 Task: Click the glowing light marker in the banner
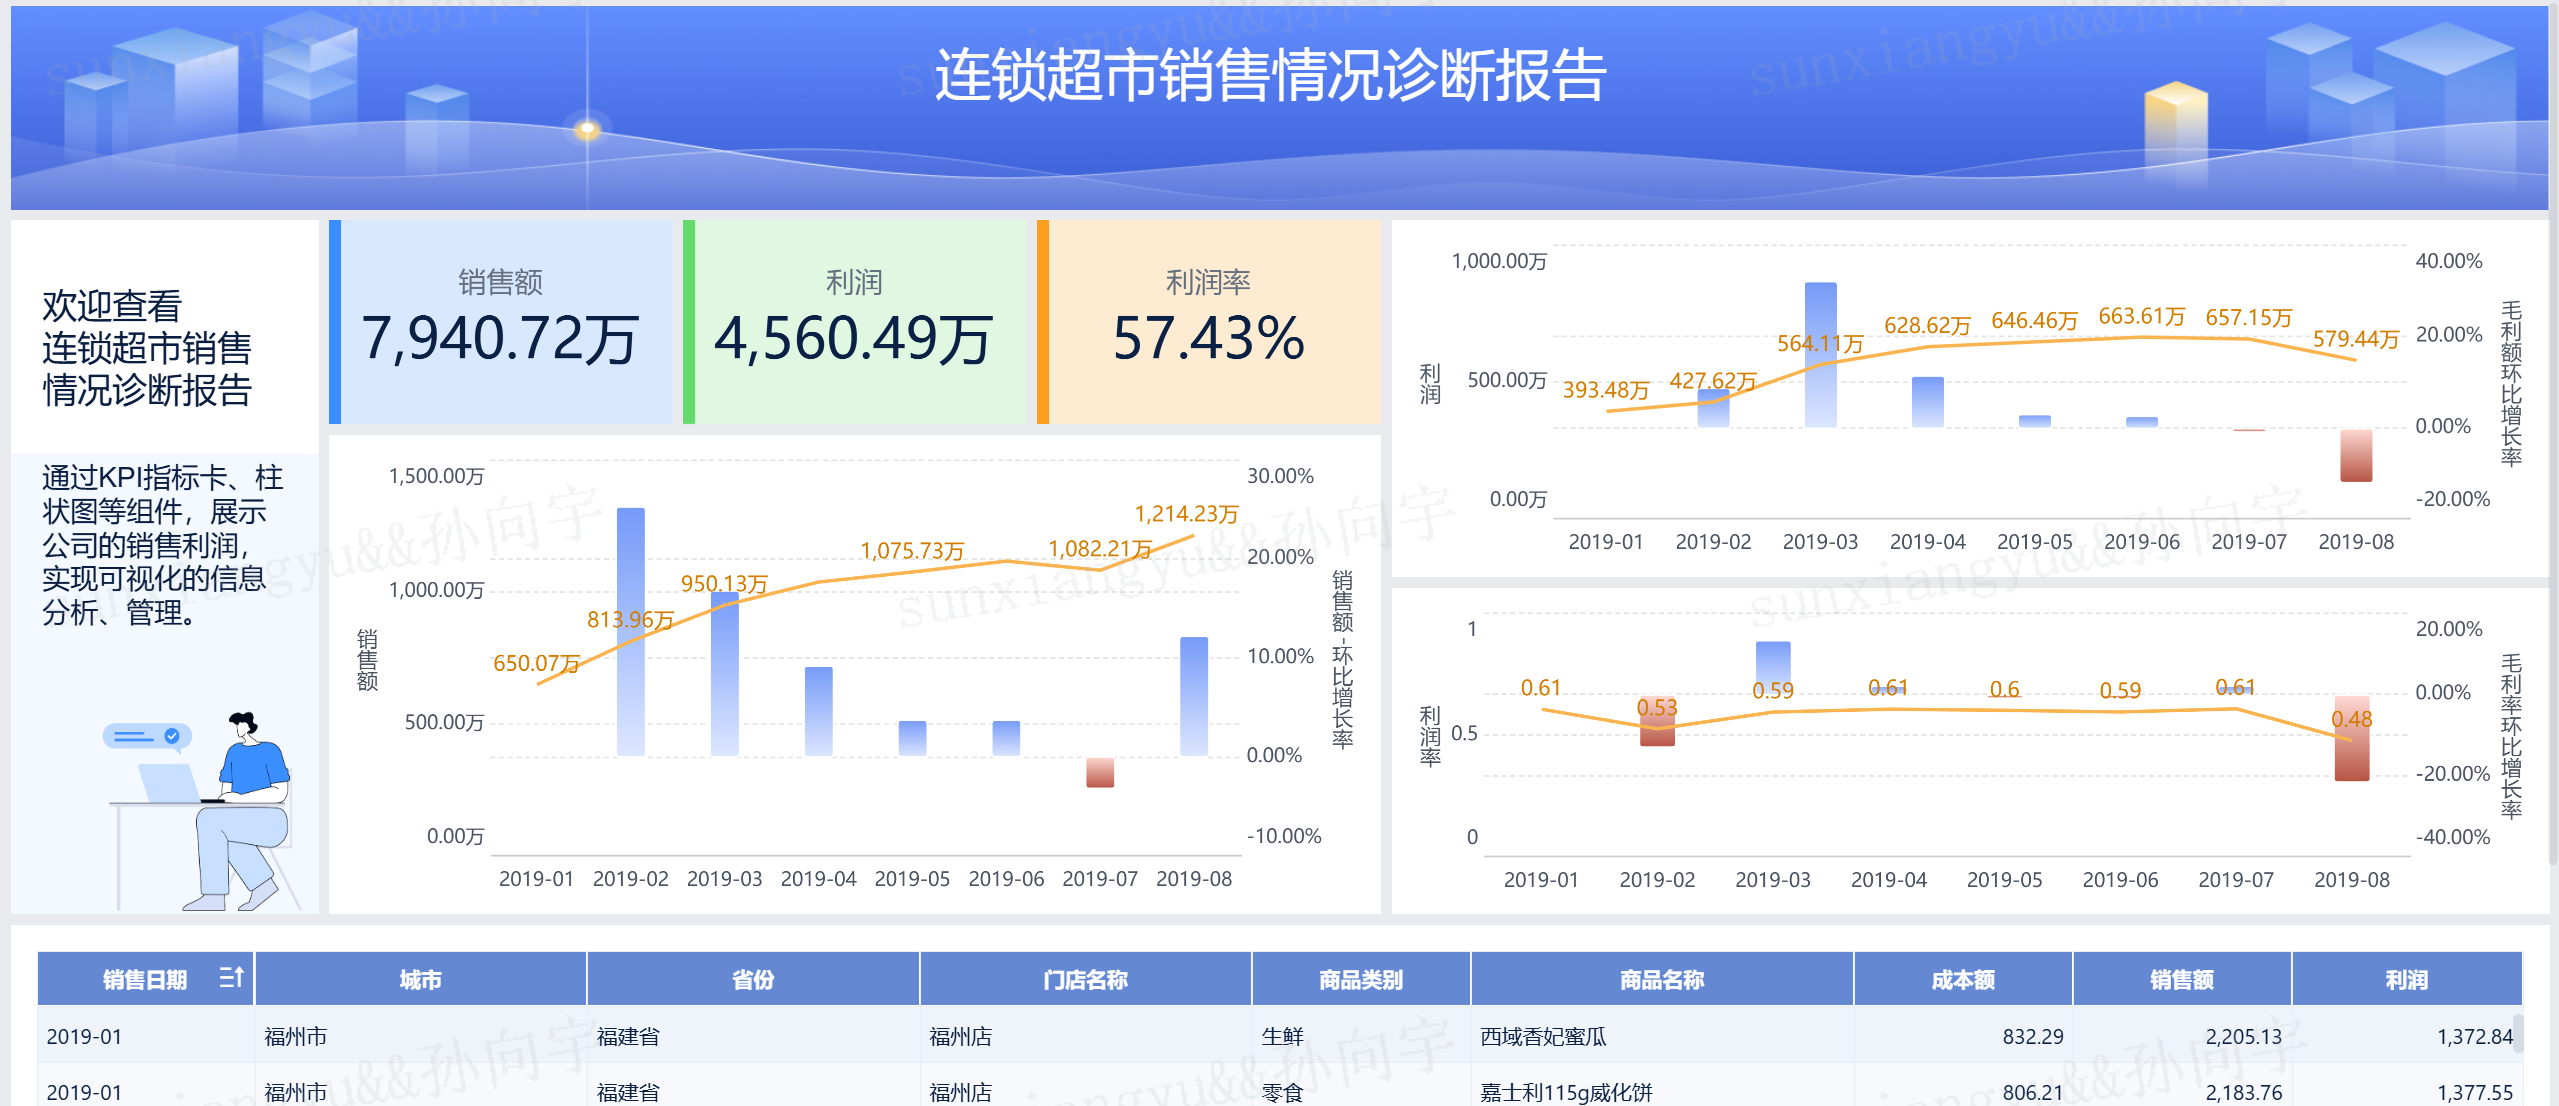pyautogui.click(x=587, y=129)
